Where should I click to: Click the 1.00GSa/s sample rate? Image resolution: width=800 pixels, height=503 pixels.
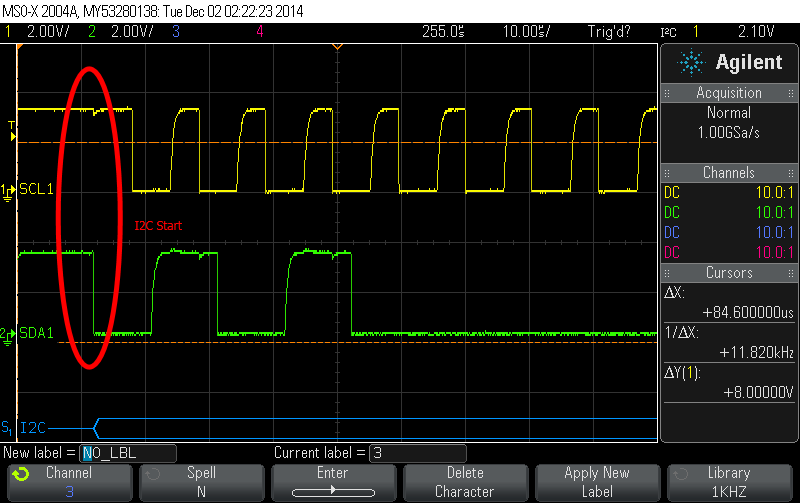729,133
